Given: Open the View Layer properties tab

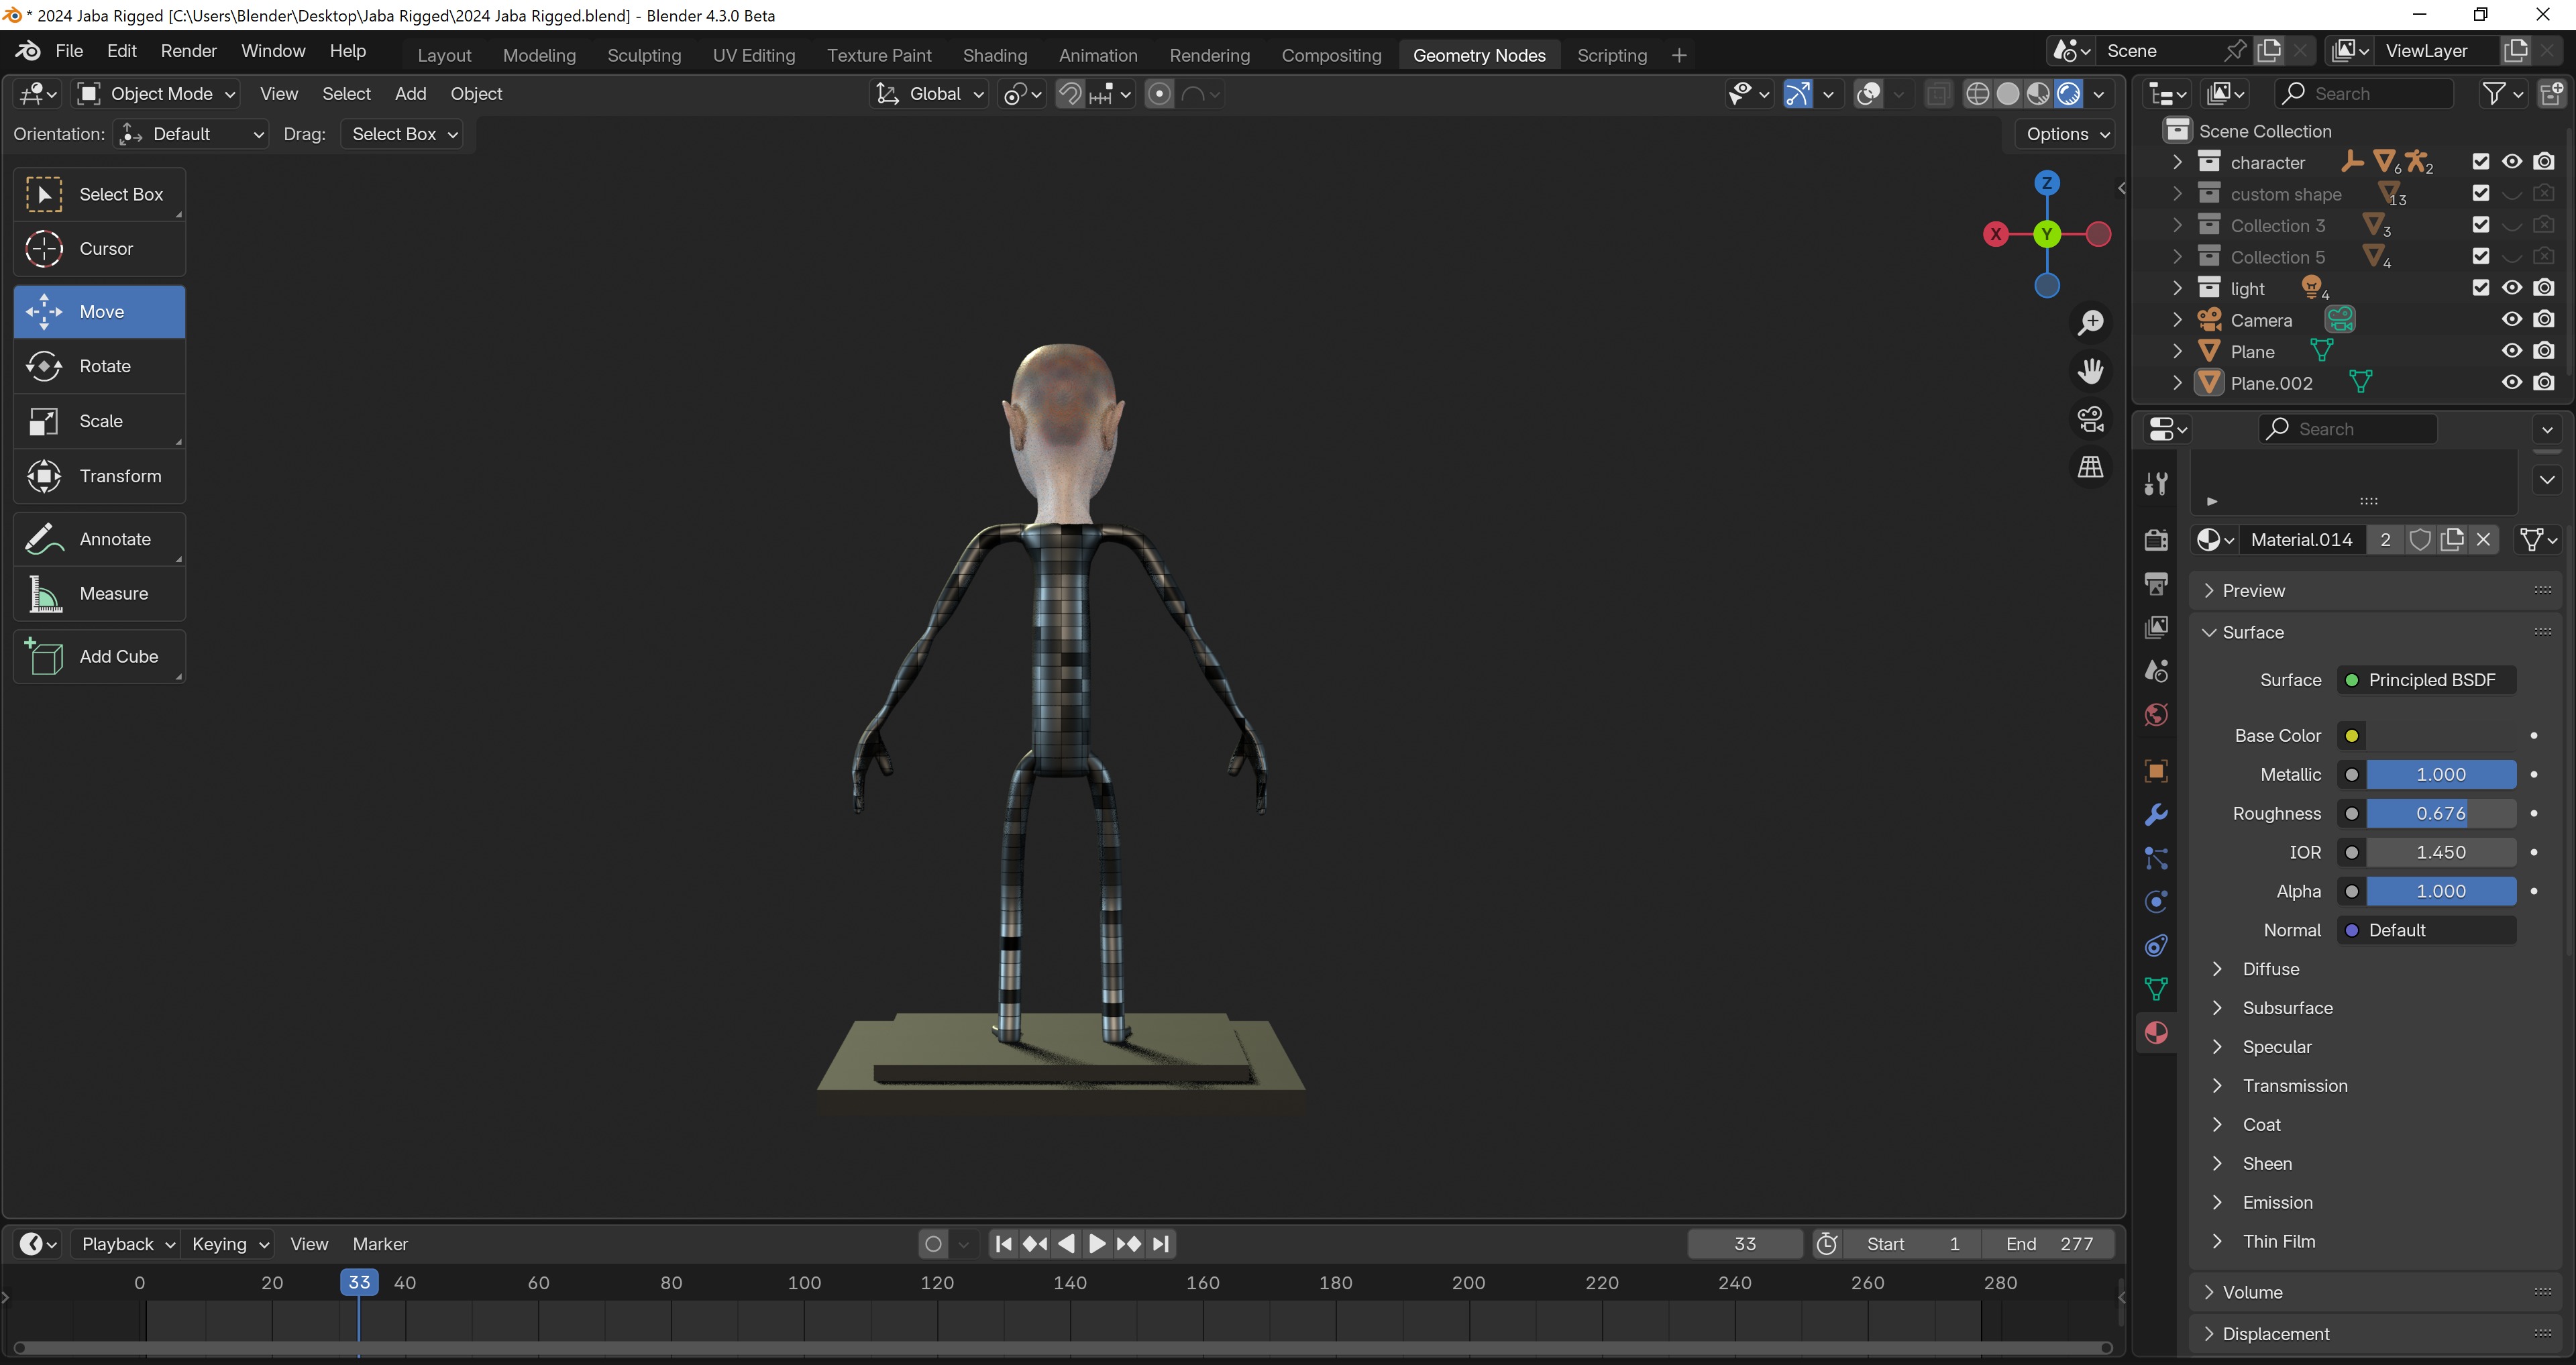Looking at the screenshot, I should [x=2156, y=627].
